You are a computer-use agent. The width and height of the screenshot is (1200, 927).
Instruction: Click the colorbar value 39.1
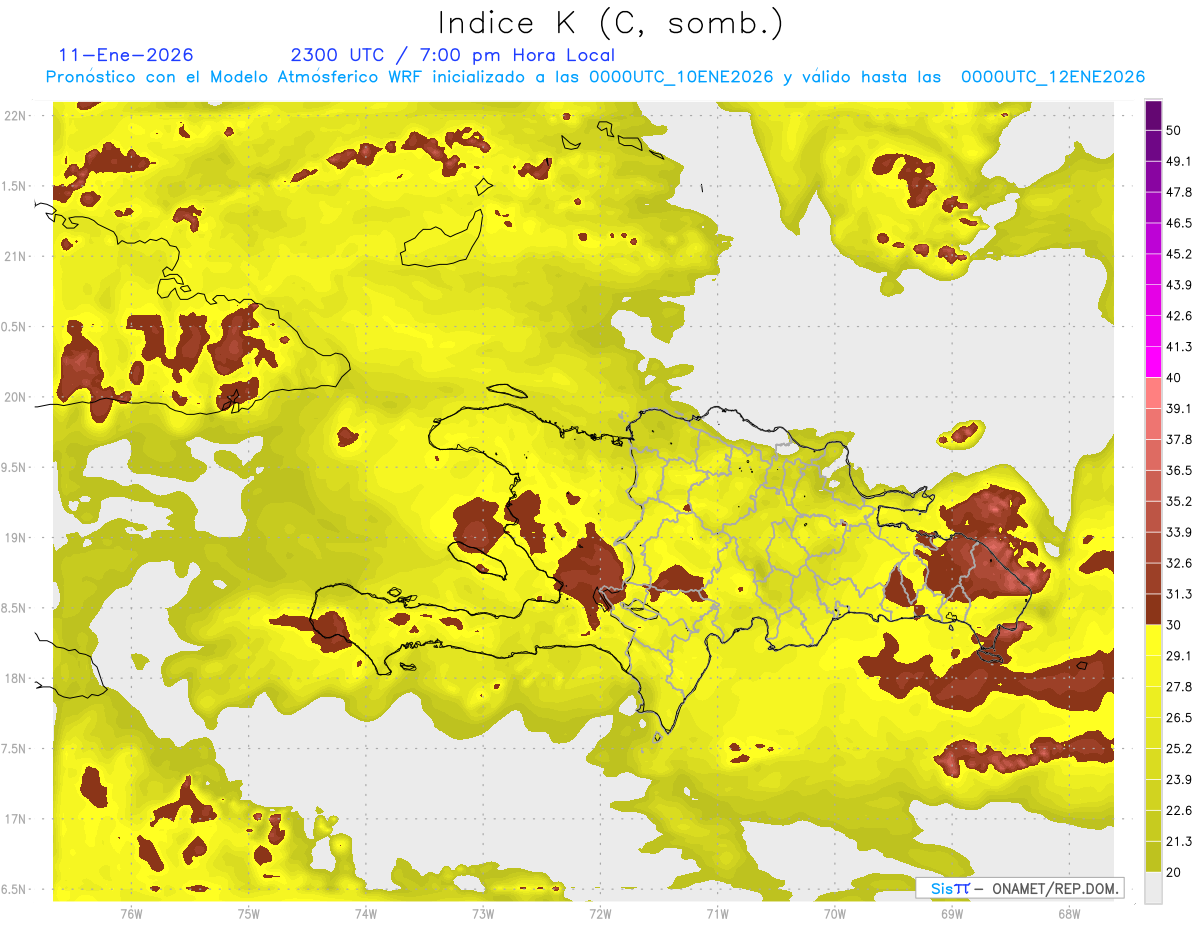[1179, 409]
